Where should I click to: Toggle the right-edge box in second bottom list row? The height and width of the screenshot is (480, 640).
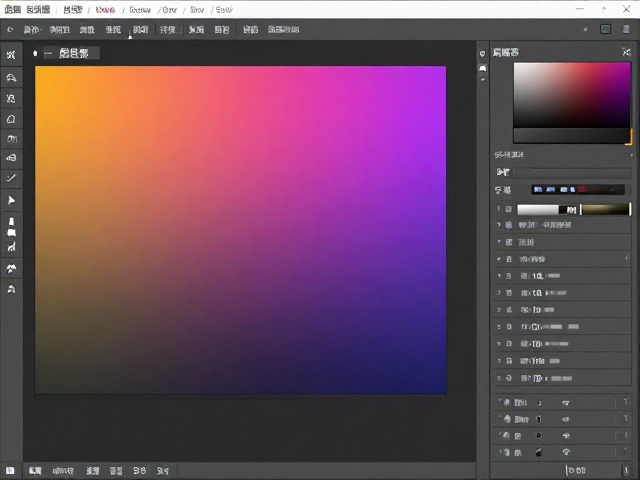tap(625, 419)
